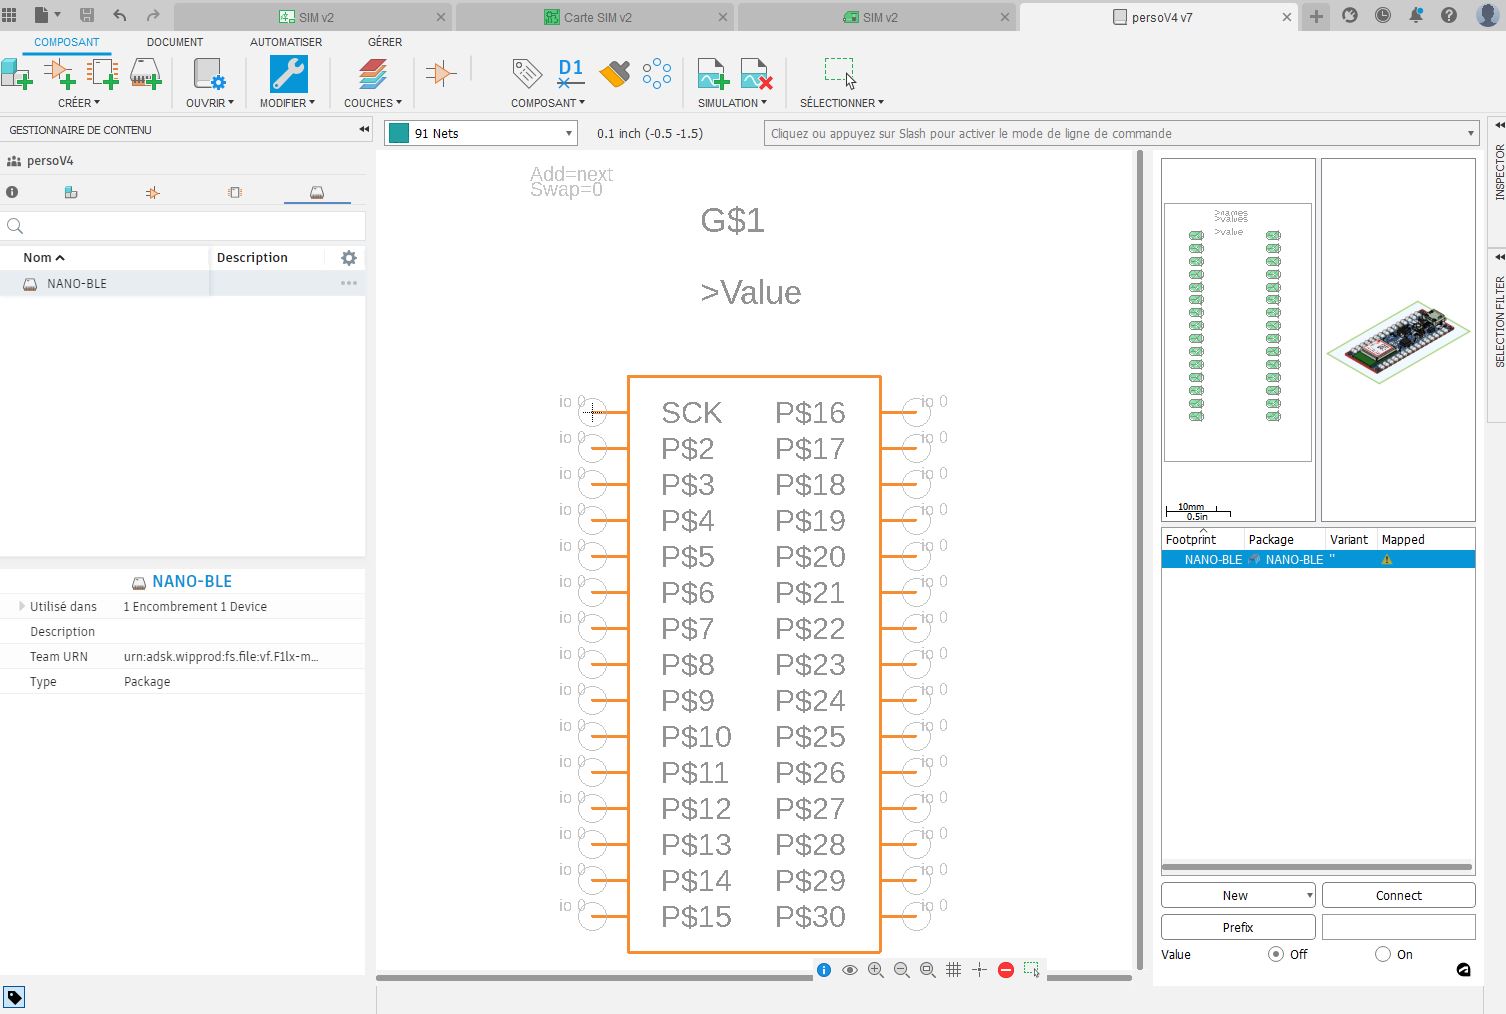Open the Symbol tab in content manager
1506x1014 pixels.
pos(152,191)
